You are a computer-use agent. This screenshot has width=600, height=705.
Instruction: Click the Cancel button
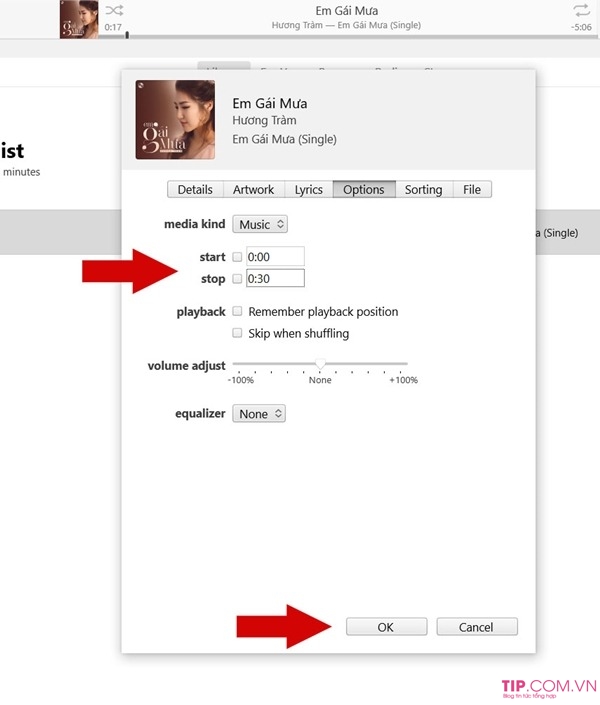[x=477, y=627]
